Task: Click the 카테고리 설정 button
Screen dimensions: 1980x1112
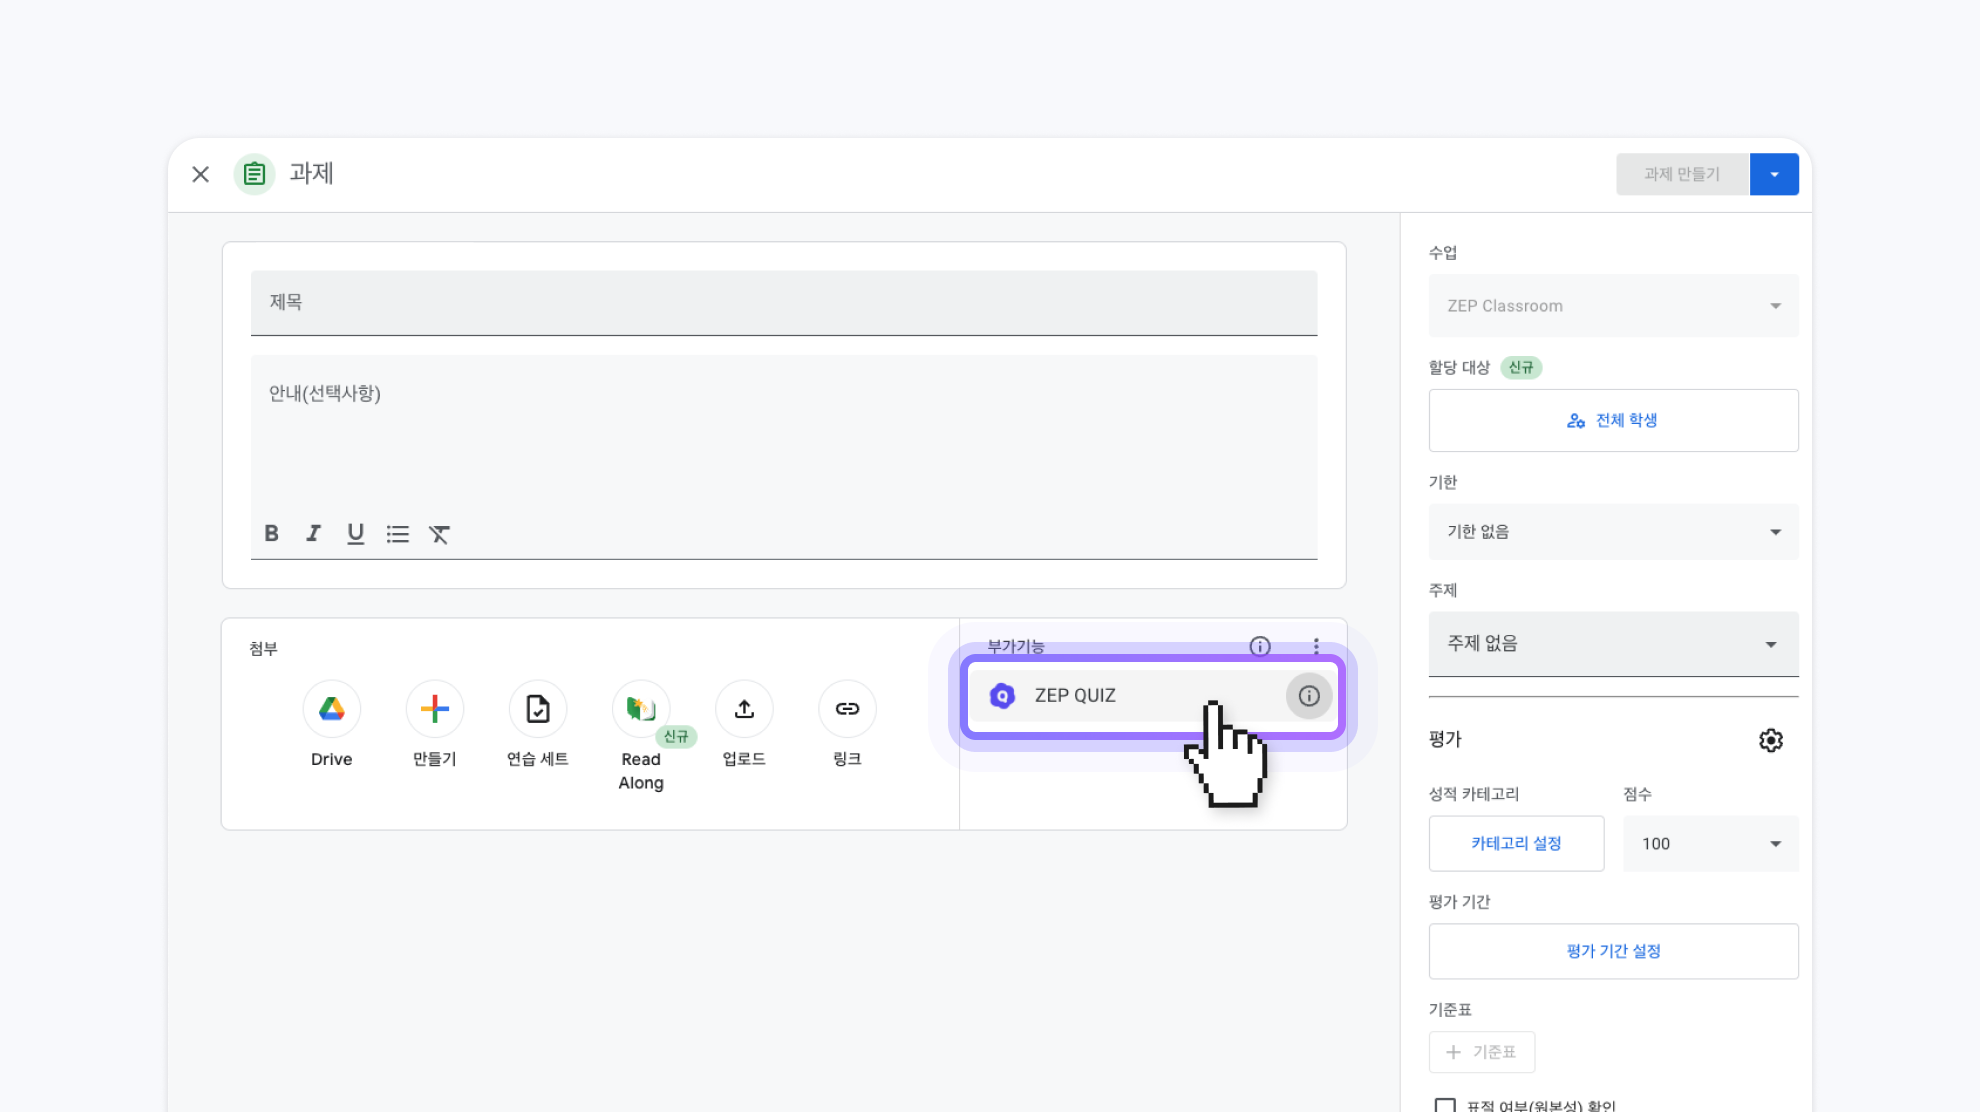Action: click(1516, 844)
